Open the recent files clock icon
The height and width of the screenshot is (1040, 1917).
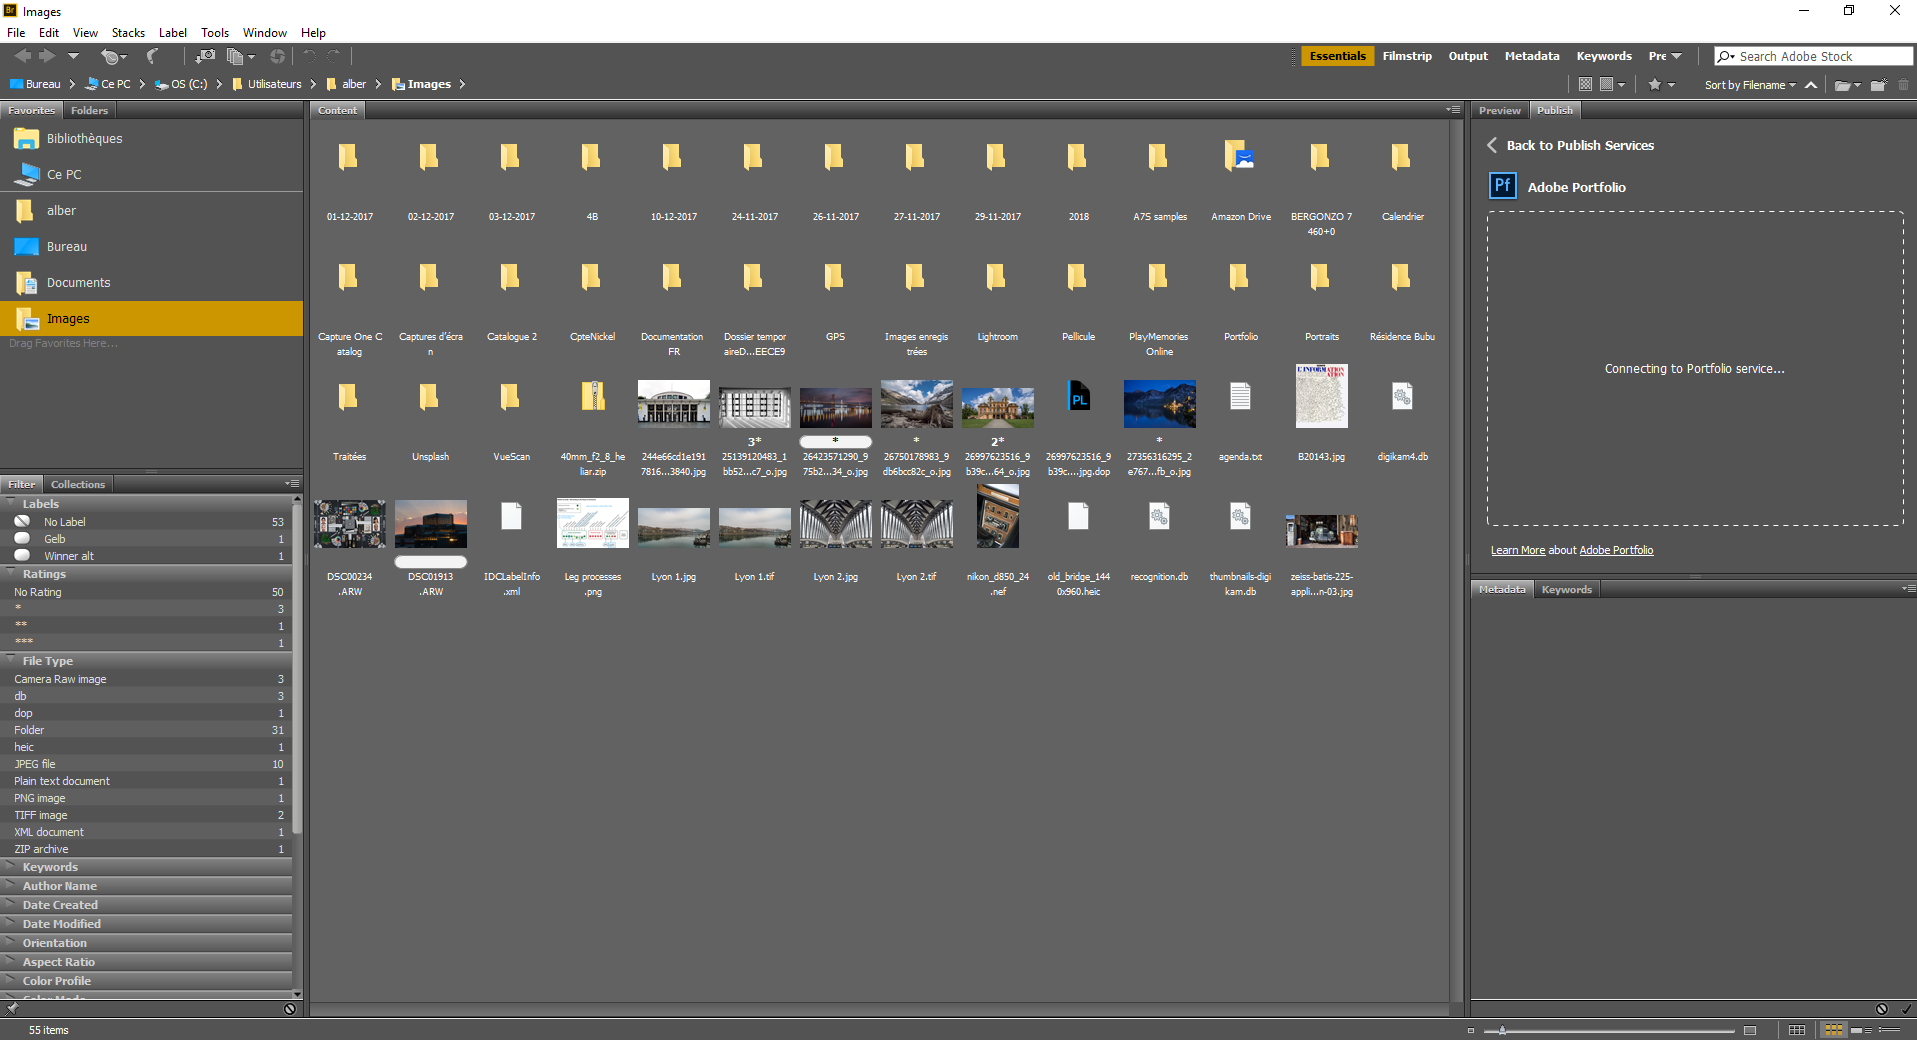(x=110, y=57)
